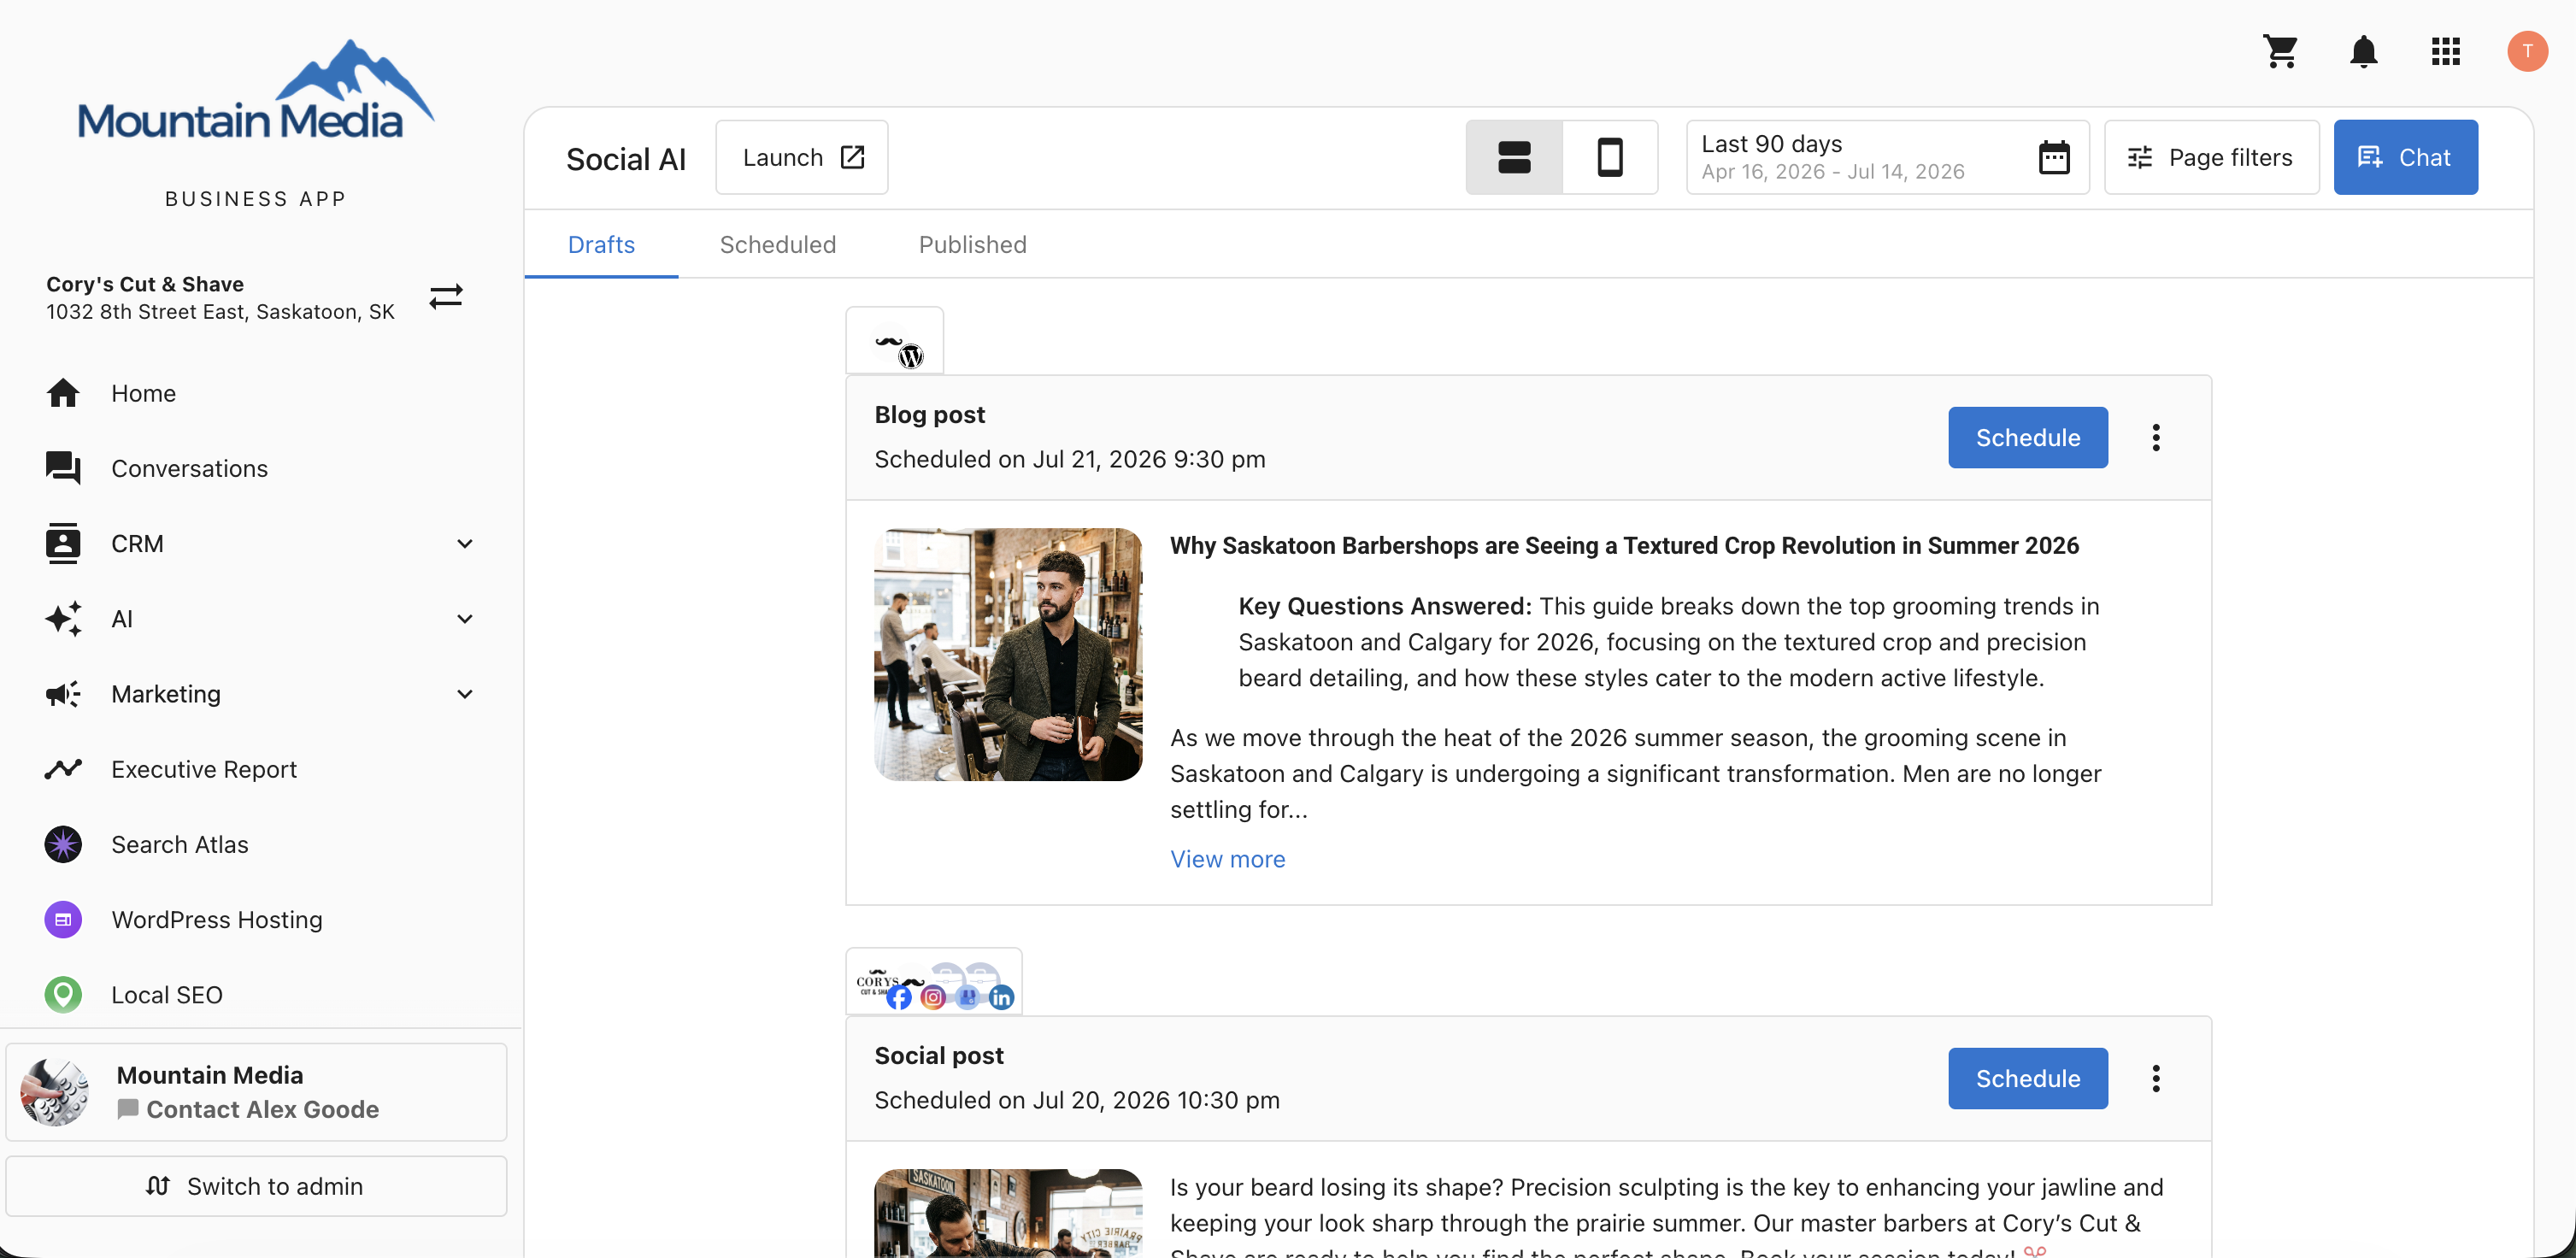Click the Launch button
2576x1258 pixels.
[x=802, y=157]
